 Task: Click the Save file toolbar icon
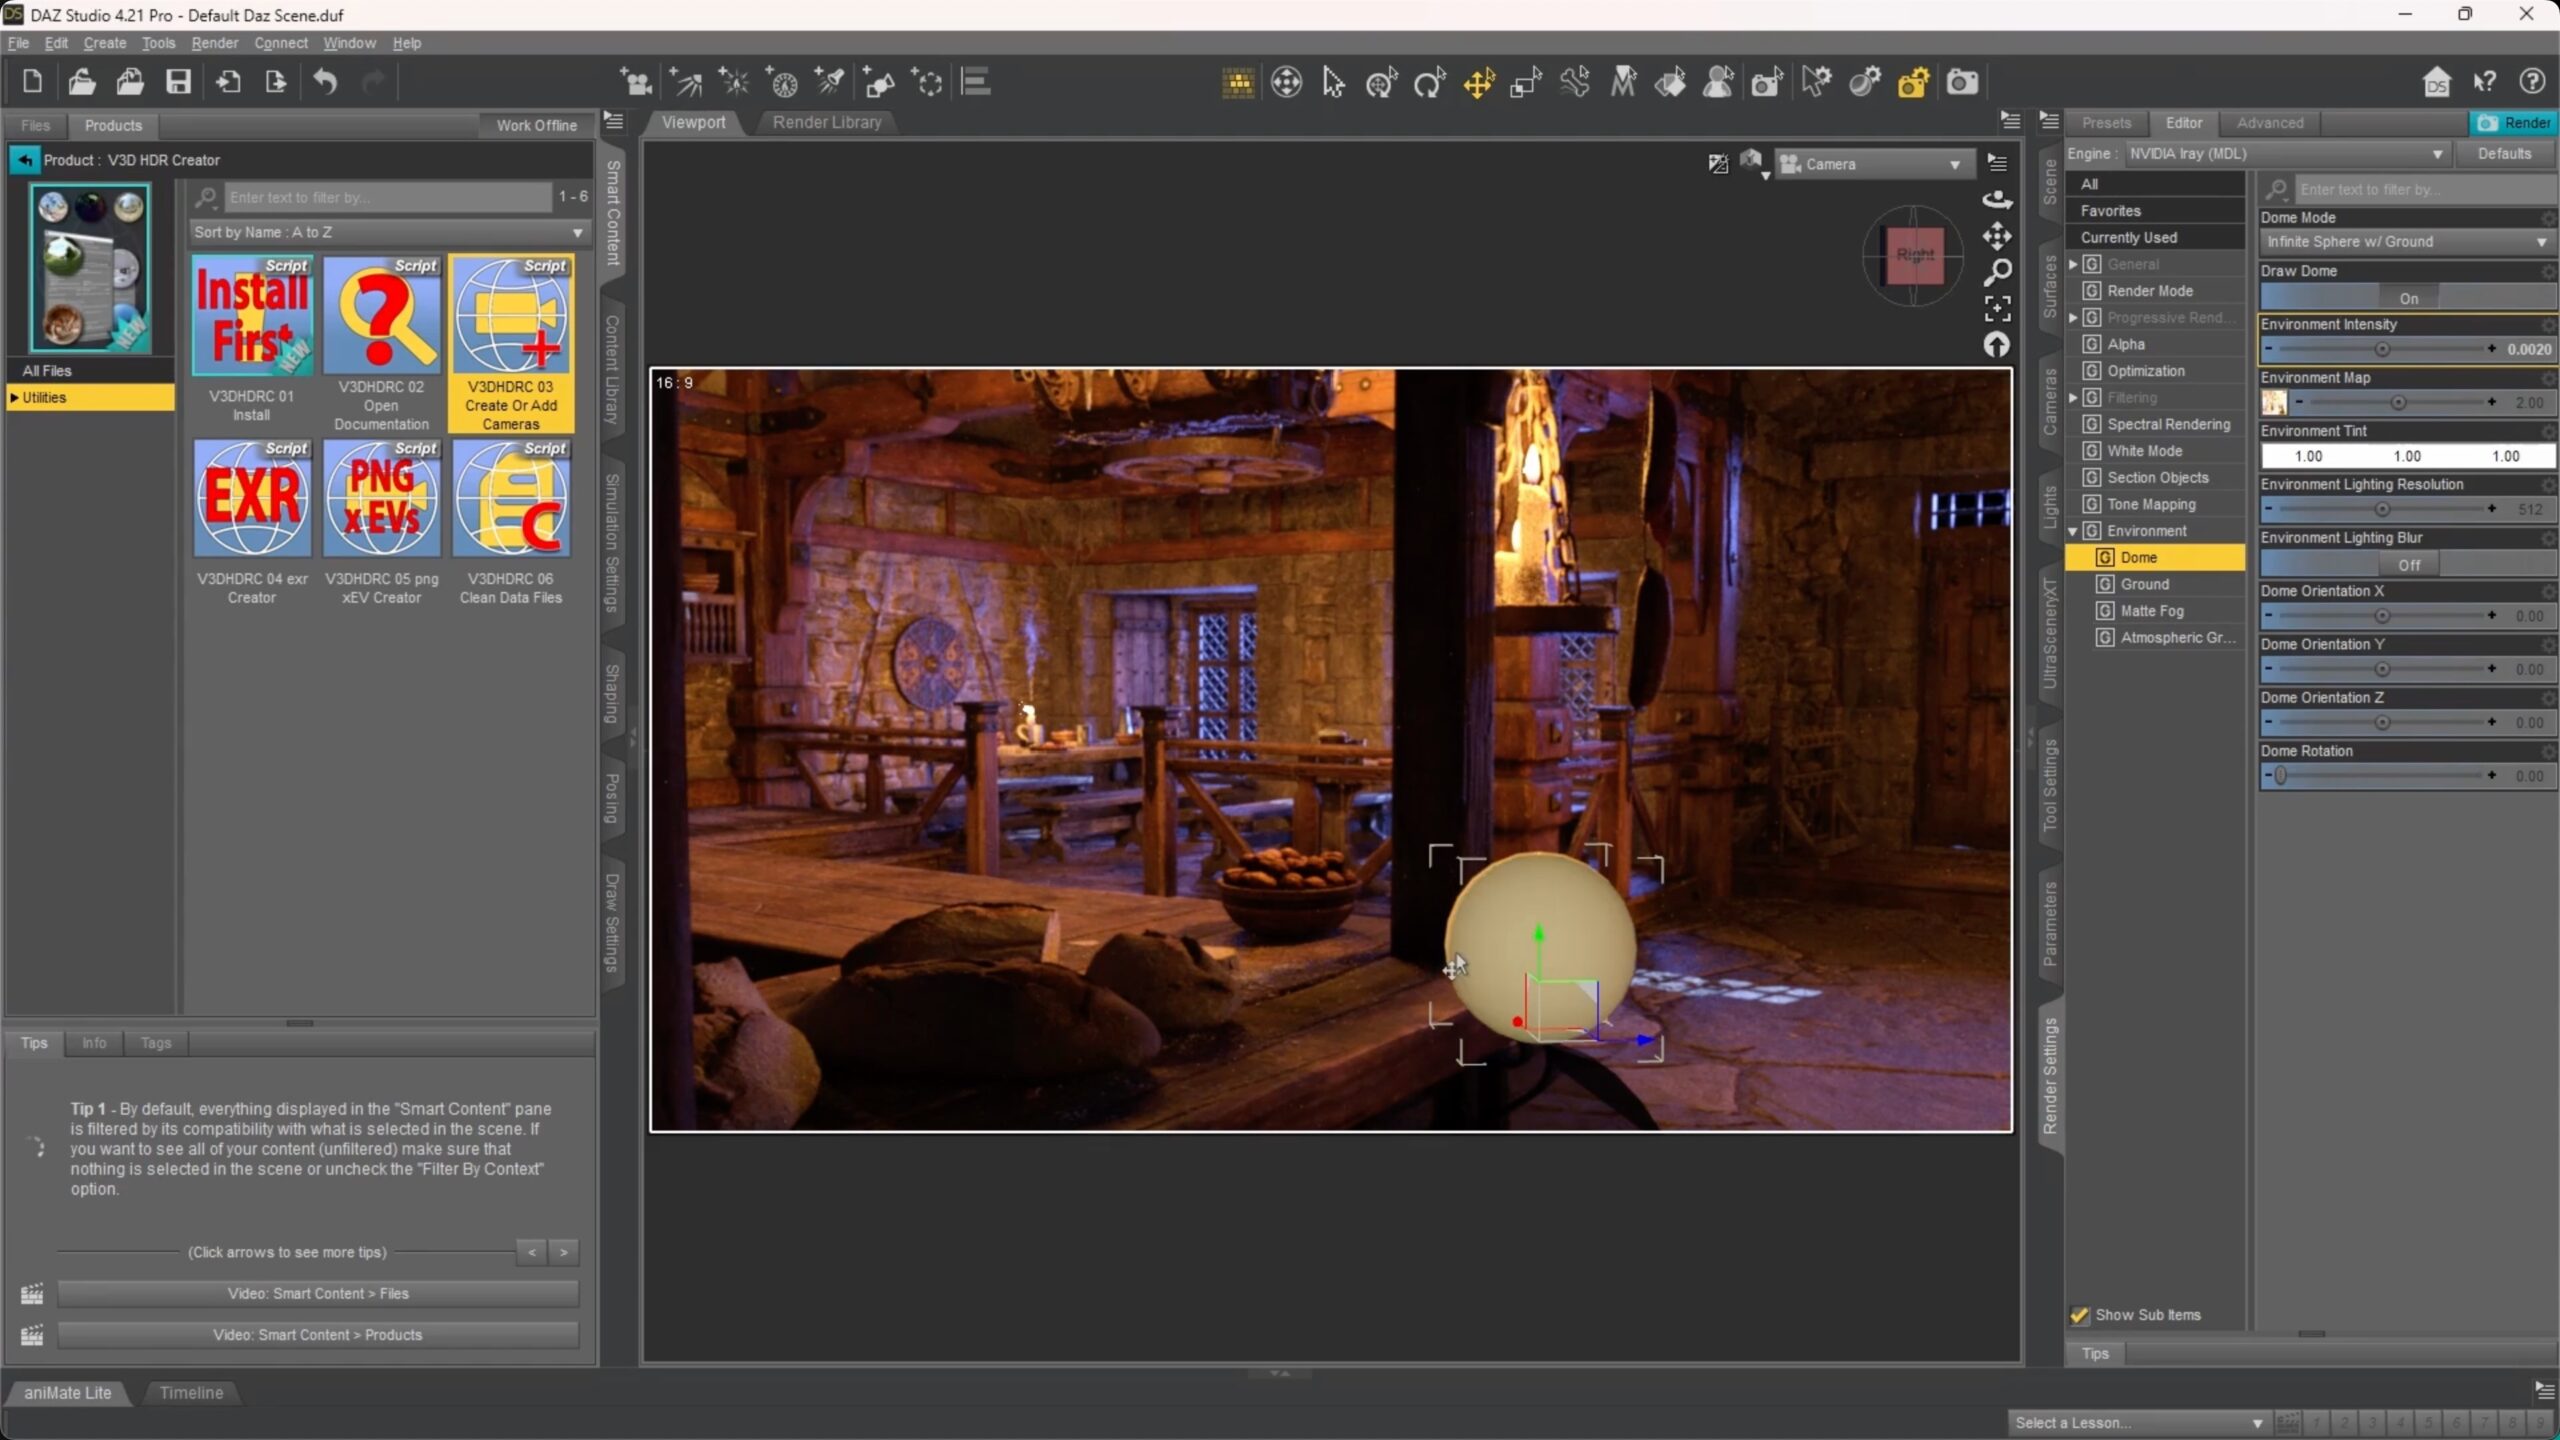pos(178,82)
